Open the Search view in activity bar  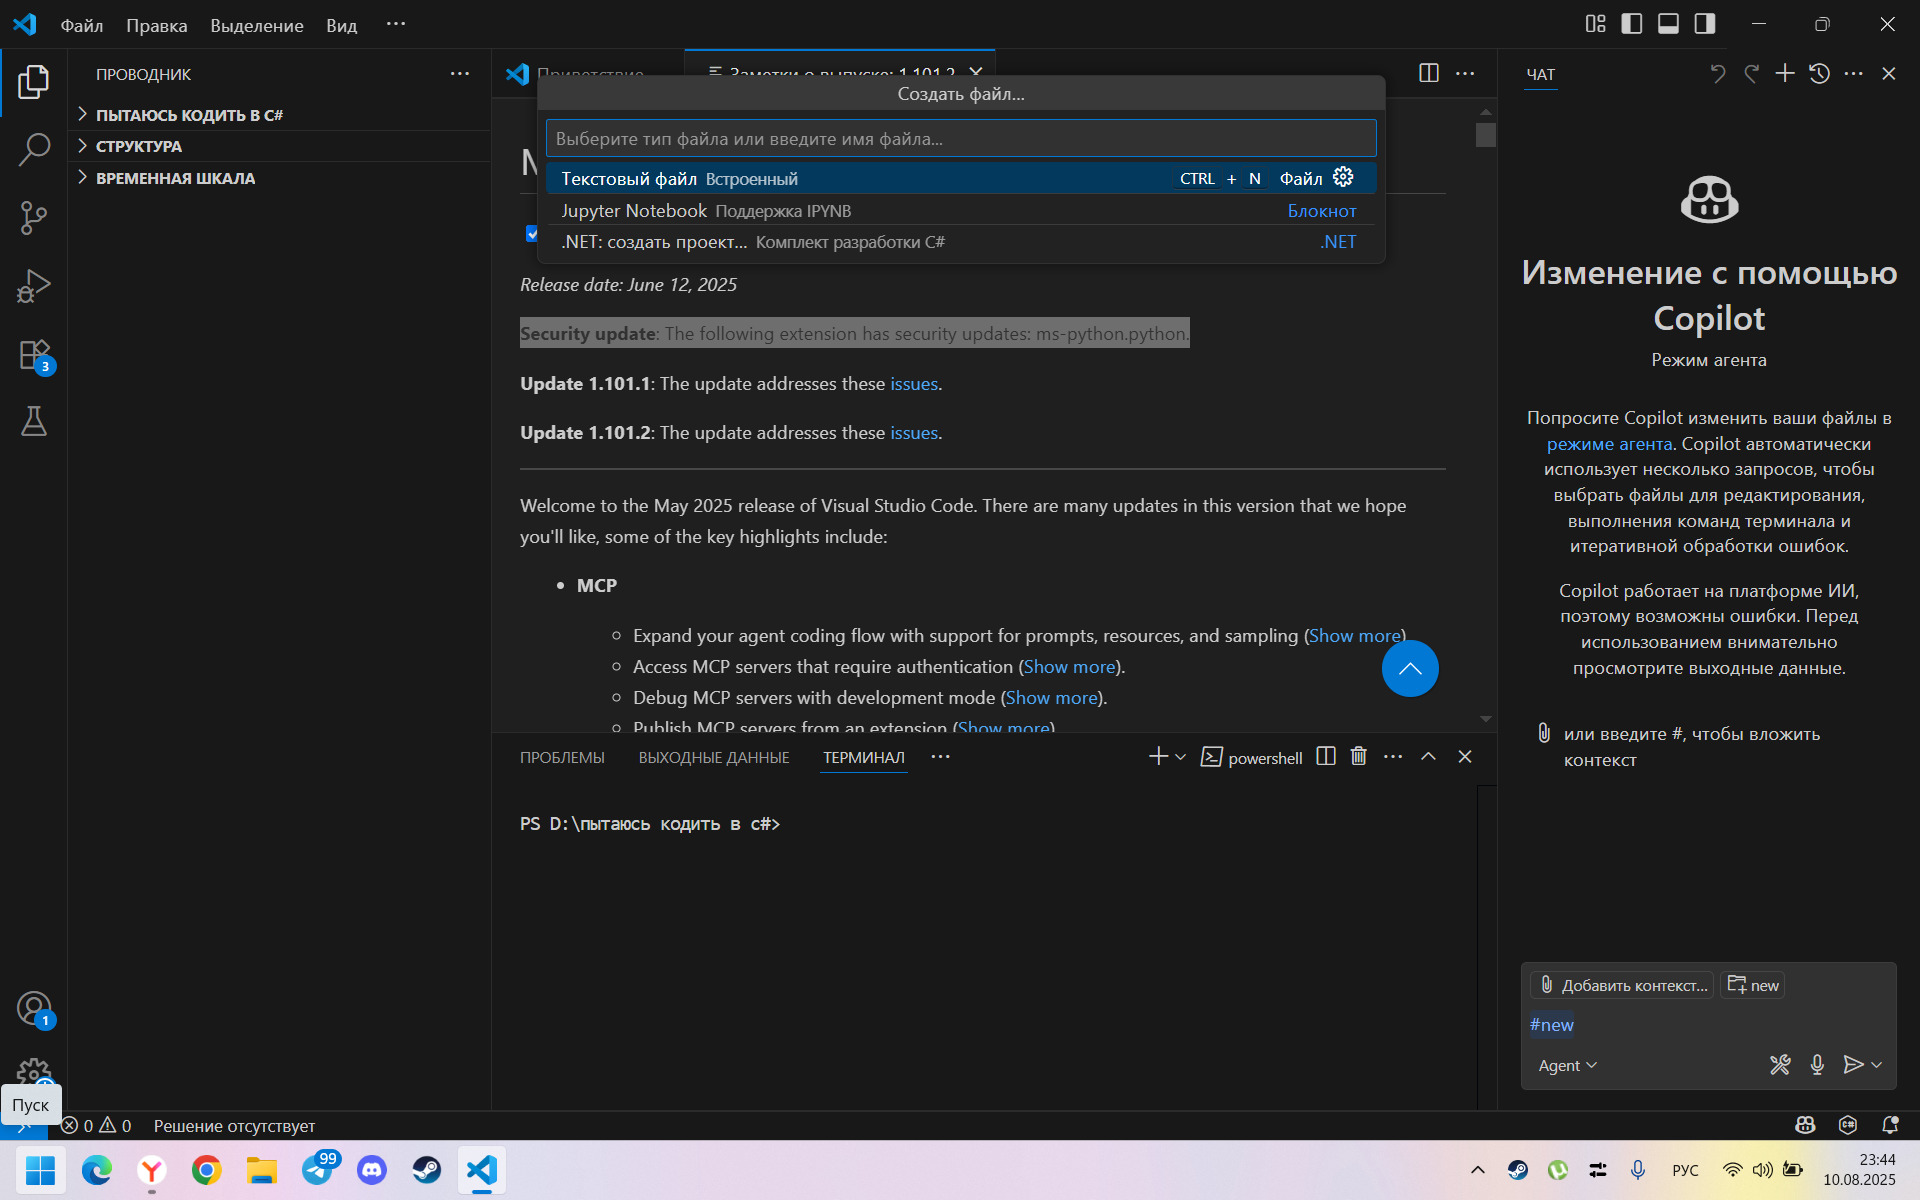tap(34, 150)
